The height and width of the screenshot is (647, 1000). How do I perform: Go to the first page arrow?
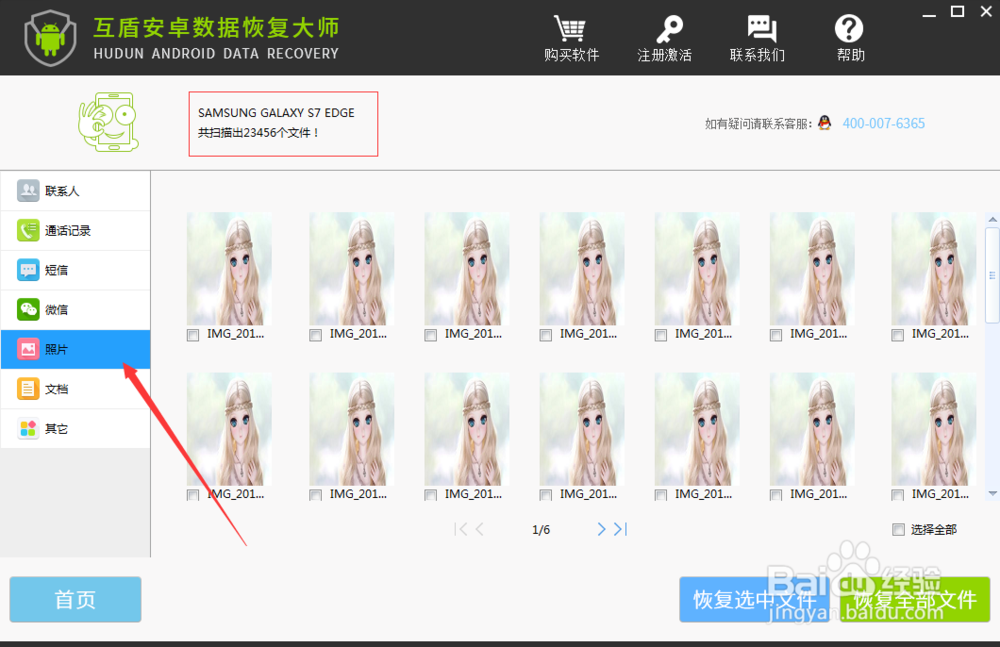coord(460,529)
